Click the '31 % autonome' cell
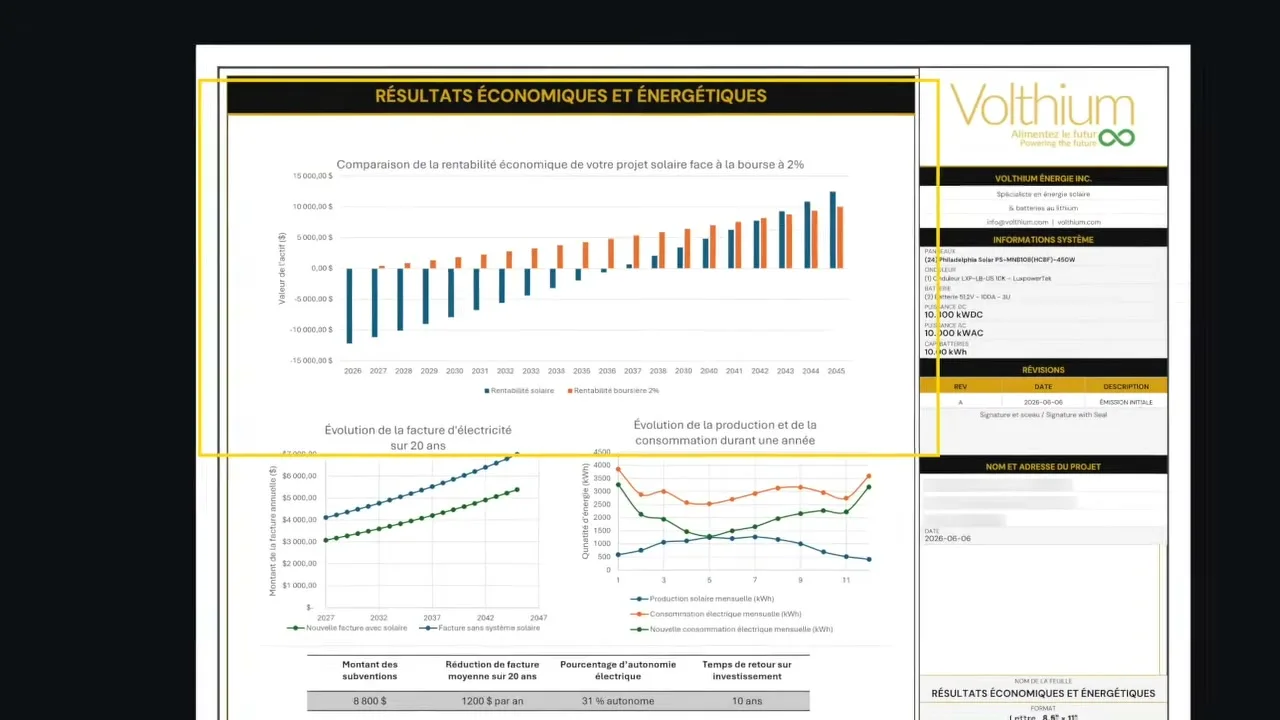Viewport: 1280px width, 720px height. point(618,701)
